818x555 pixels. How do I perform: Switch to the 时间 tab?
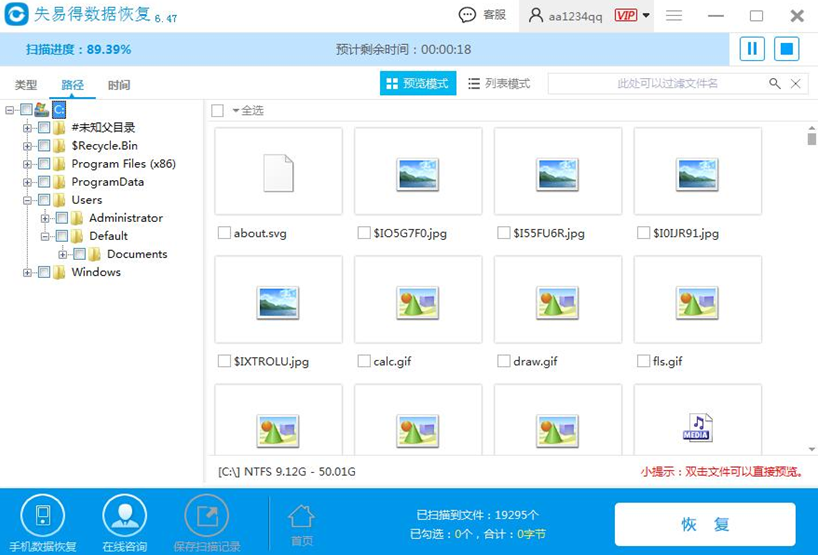click(118, 85)
